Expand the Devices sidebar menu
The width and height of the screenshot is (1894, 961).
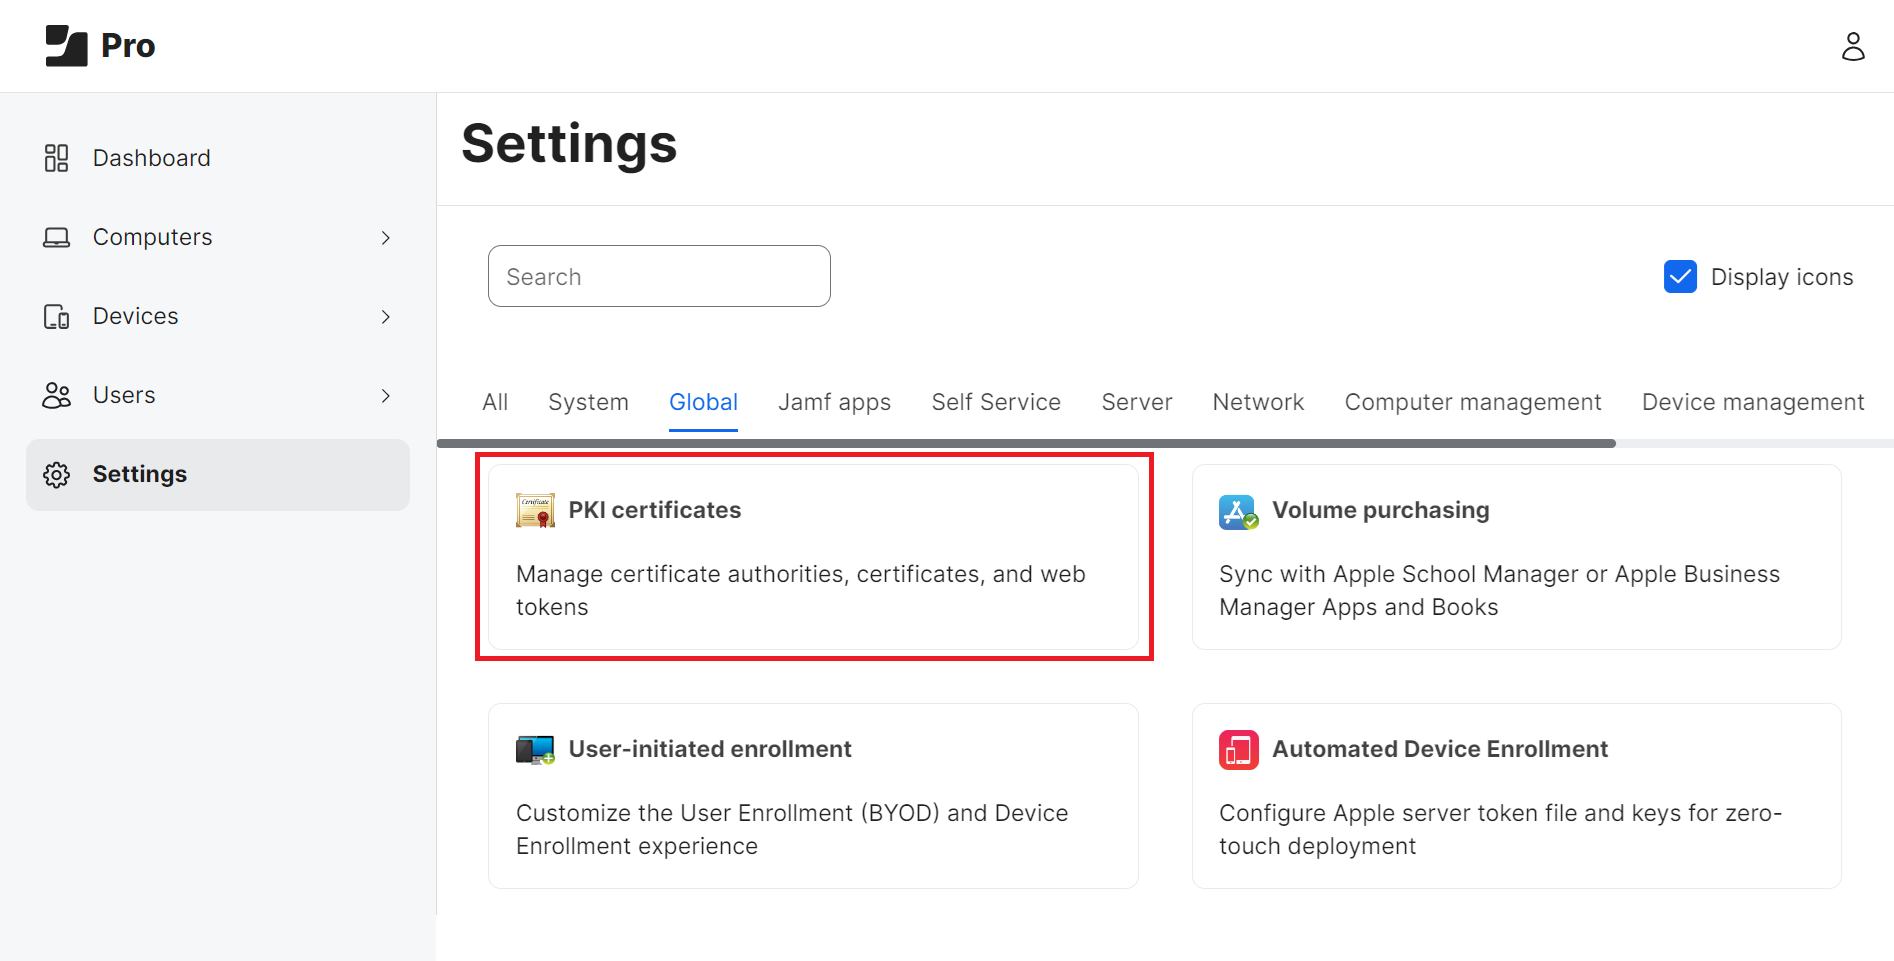(385, 317)
